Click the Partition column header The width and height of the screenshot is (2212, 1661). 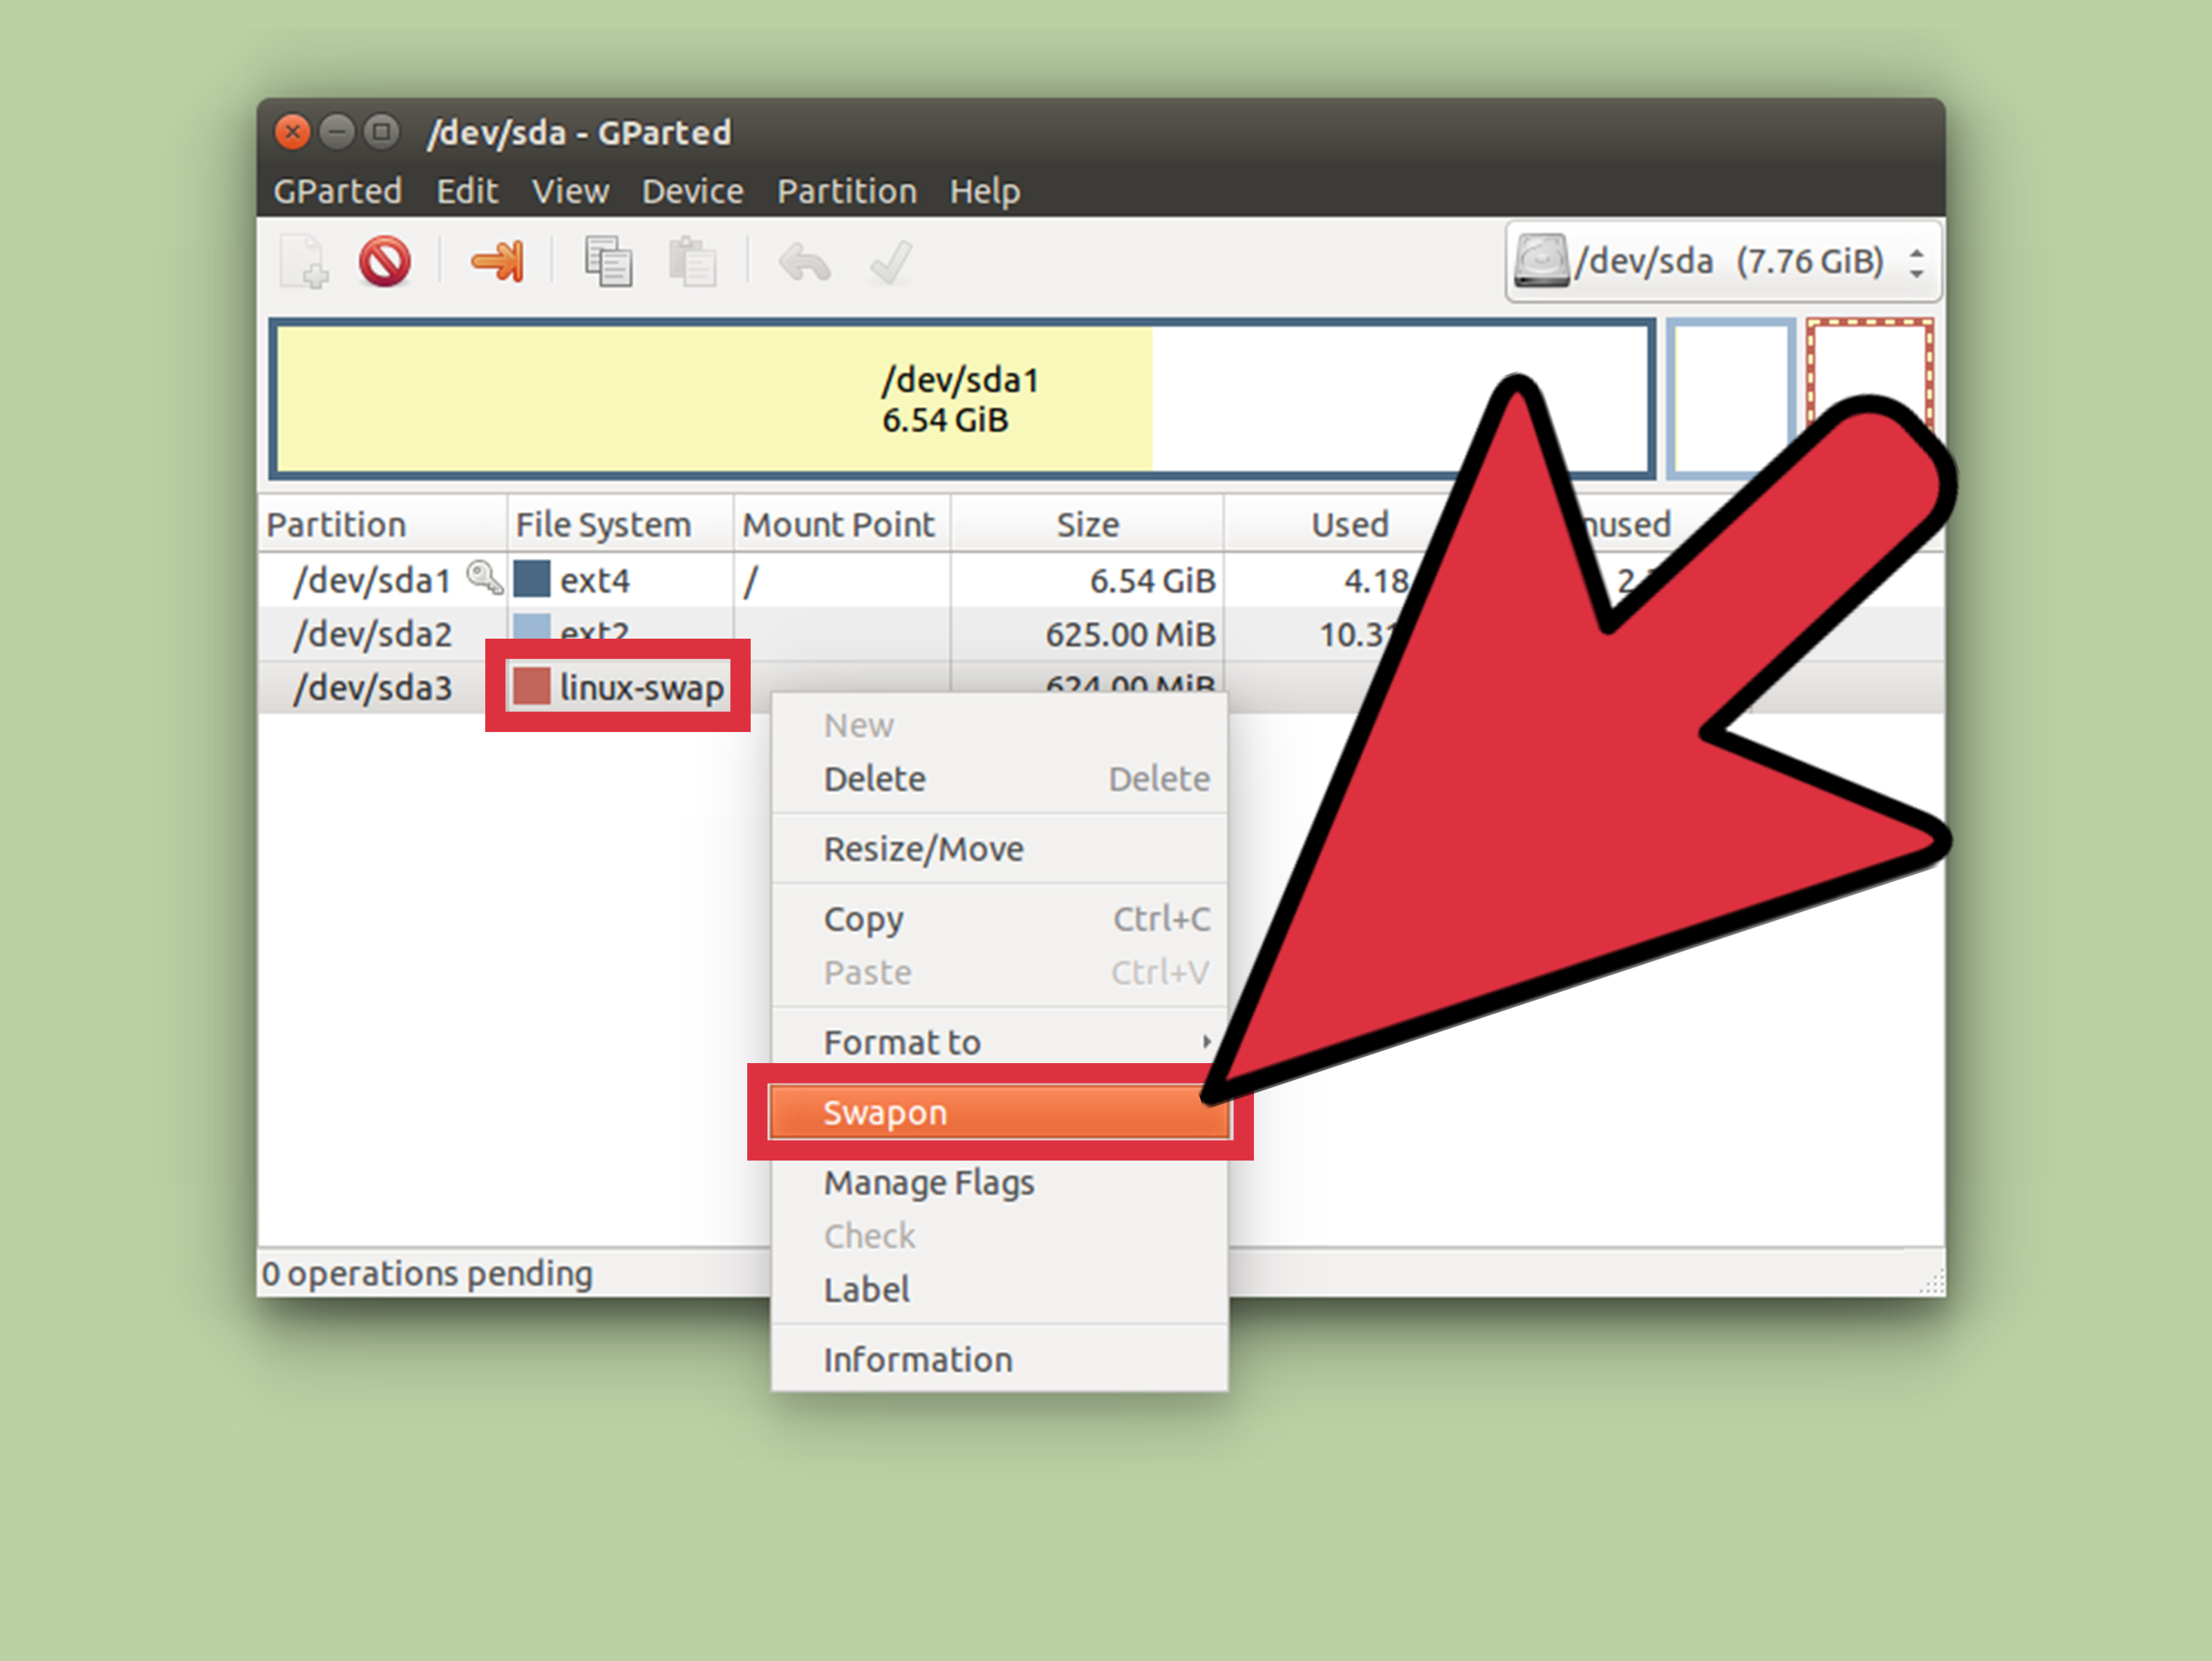(x=382, y=524)
